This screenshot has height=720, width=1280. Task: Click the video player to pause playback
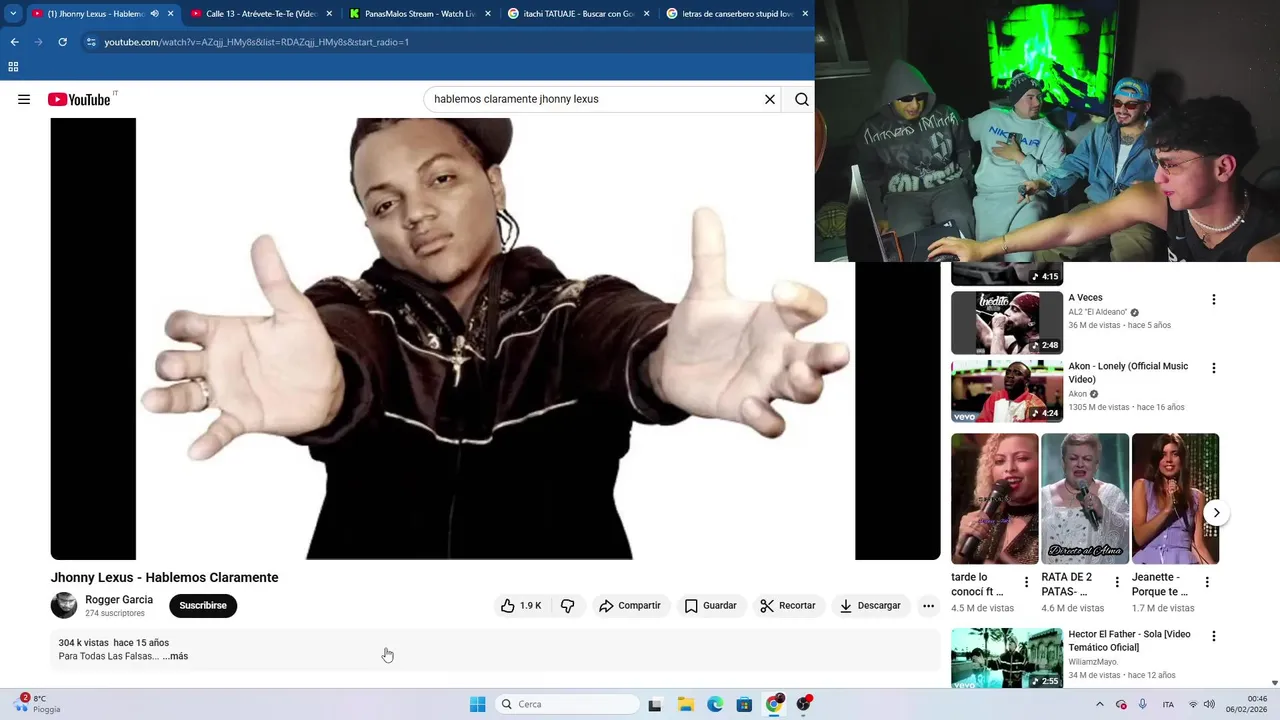495,339
